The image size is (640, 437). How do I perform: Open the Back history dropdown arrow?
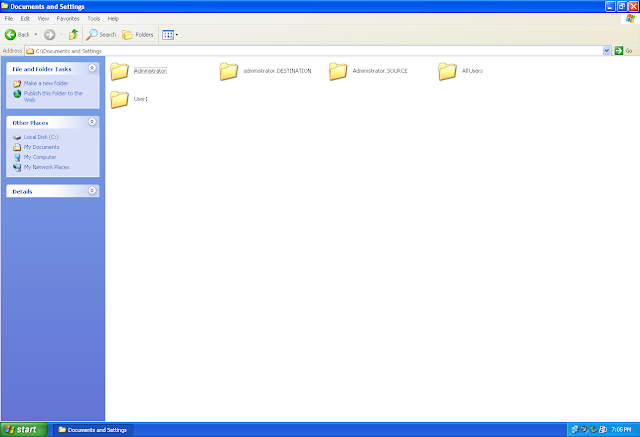36,35
